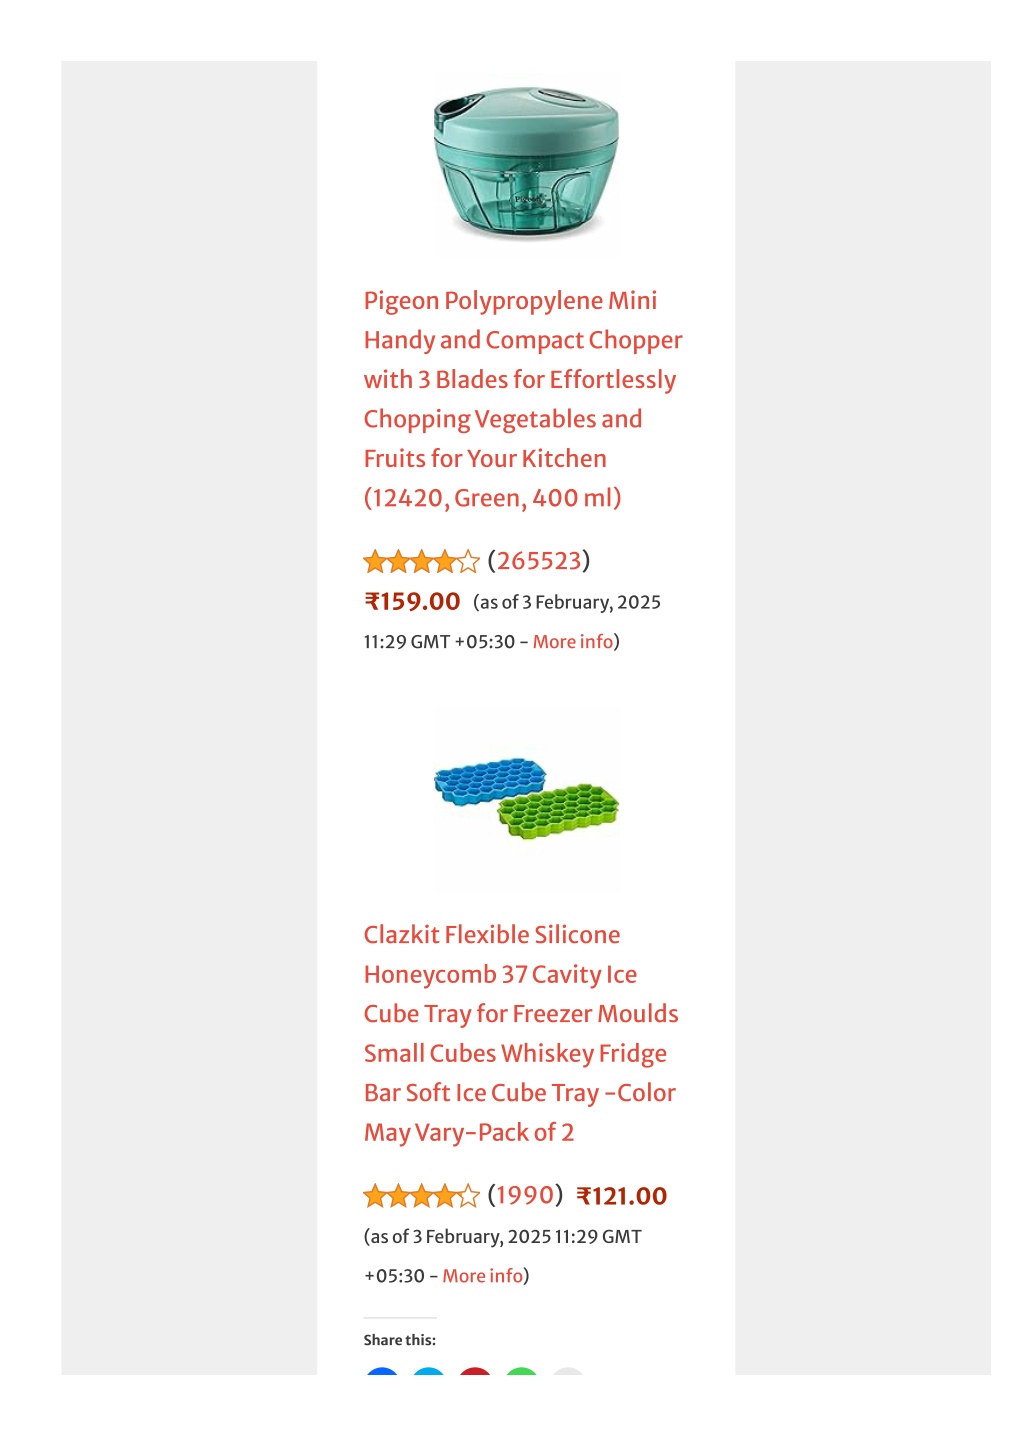1024x1449 pixels.
Task: Select the ₹121.00 ice tray price
Action: coord(622,1196)
